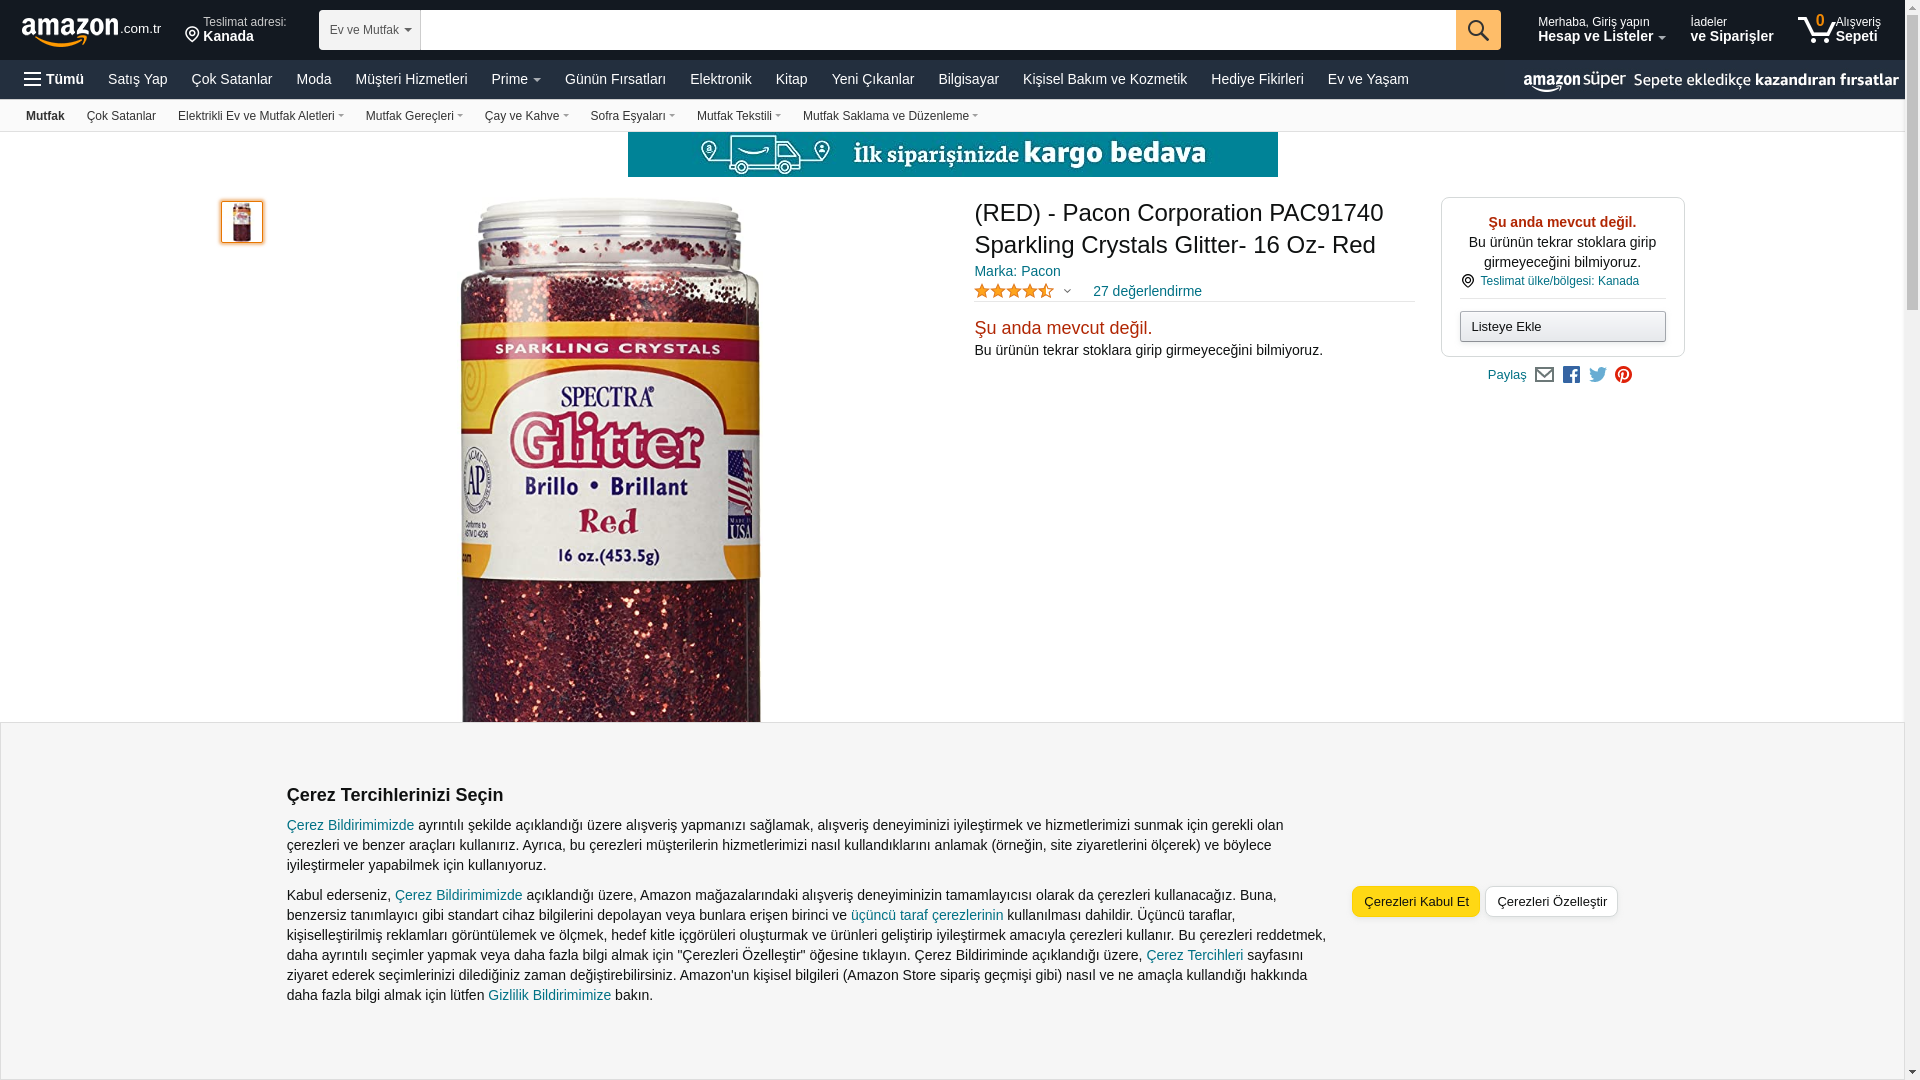Viewport: 1920px width, 1080px height.
Task: Share the product on Pinterest
Action: [1623, 375]
